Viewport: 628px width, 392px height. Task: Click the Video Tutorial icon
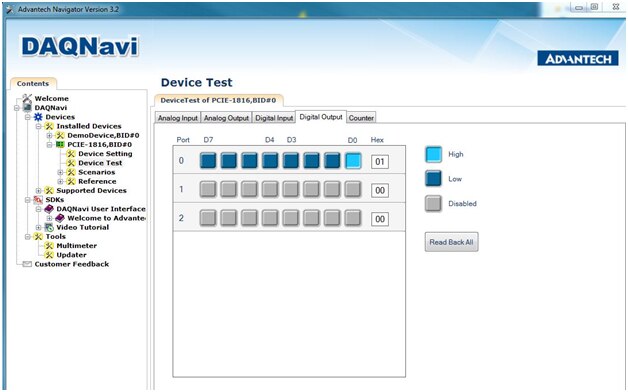[x=49, y=227]
